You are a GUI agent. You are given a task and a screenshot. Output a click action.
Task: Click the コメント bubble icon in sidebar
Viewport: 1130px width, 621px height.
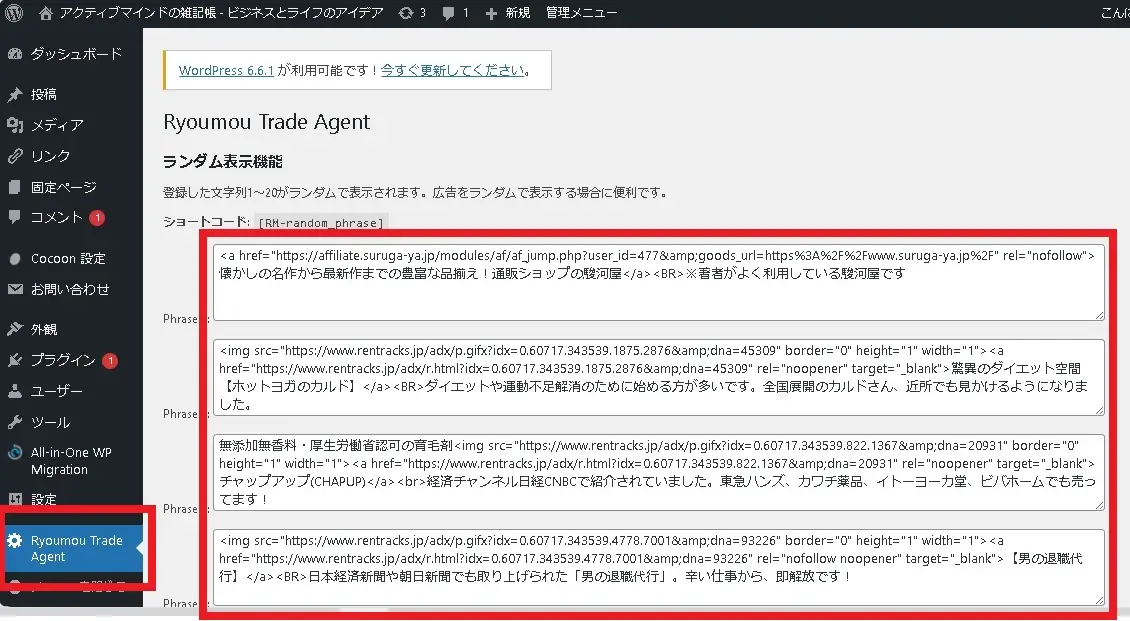[14, 217]
